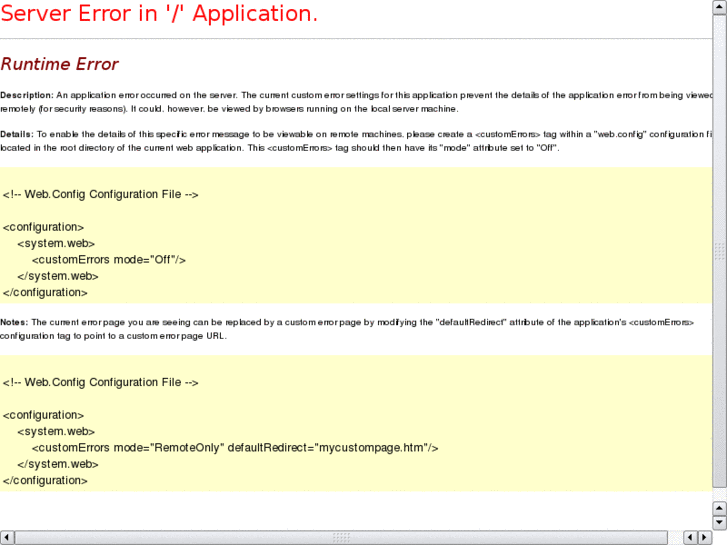This screenshot has height=545, width=727.
Task: Click the customErrors mode="RemoteOnly" code line
Action: tap(235, 448)
